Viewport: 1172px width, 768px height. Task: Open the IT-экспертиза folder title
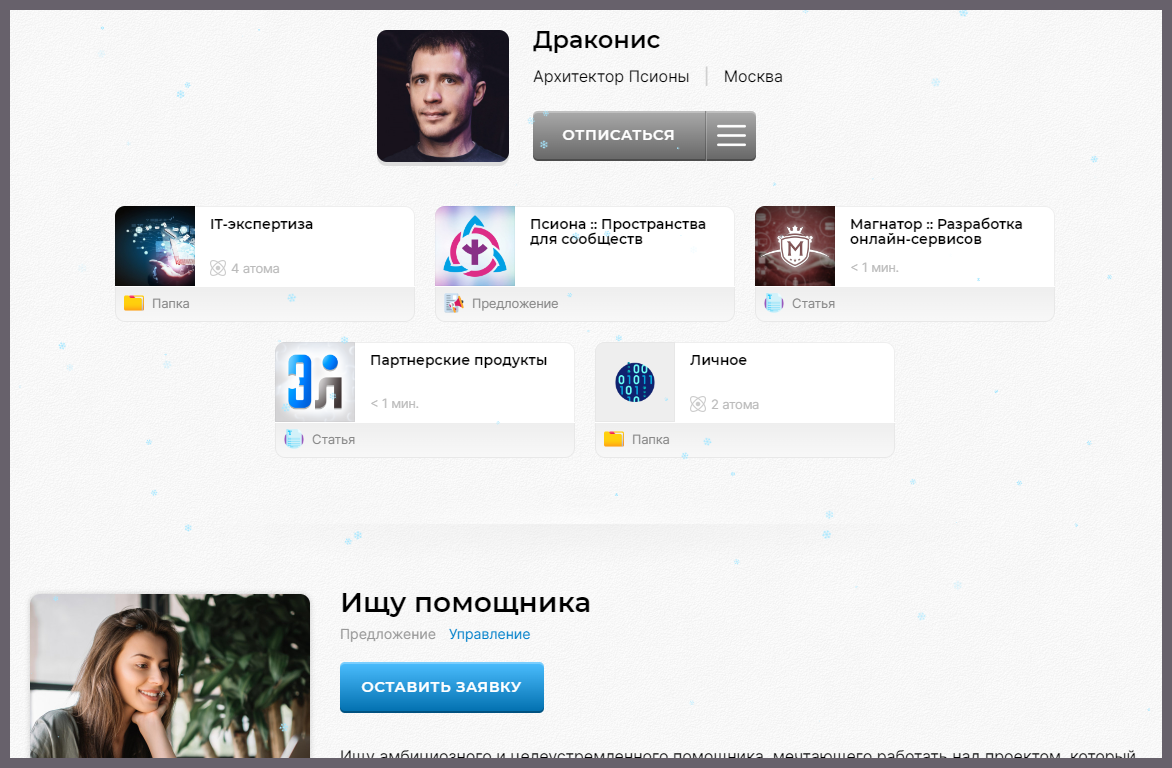click(261, 224)
